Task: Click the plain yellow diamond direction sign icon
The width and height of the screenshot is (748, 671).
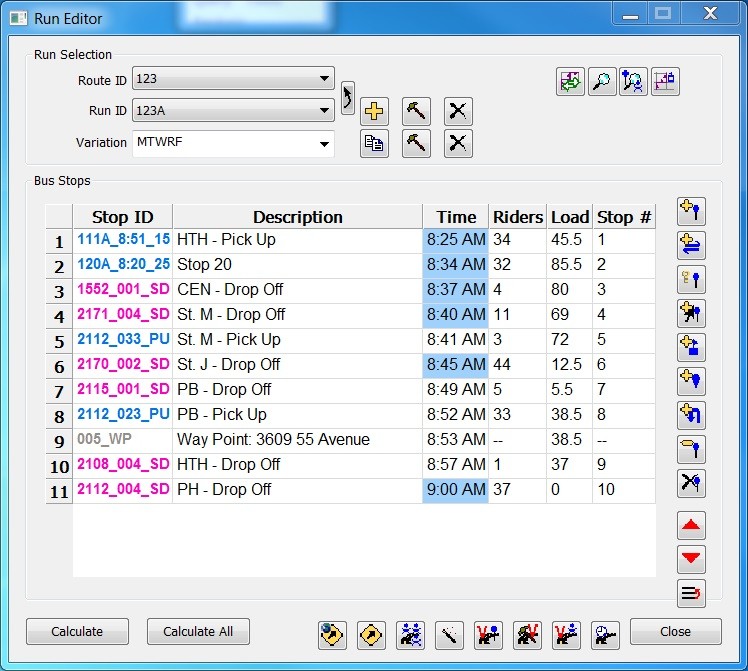Action: pos(371,635)
